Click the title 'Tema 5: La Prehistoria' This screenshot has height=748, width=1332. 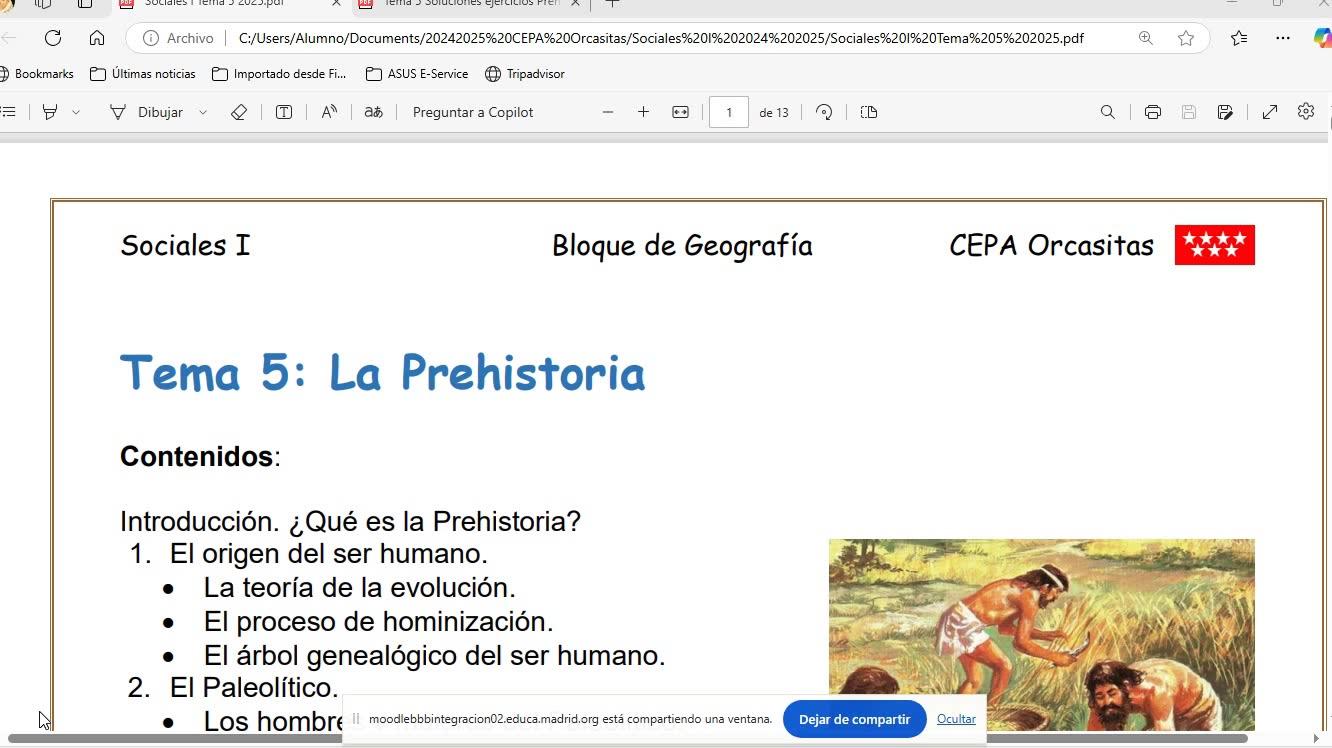point(383,373)
